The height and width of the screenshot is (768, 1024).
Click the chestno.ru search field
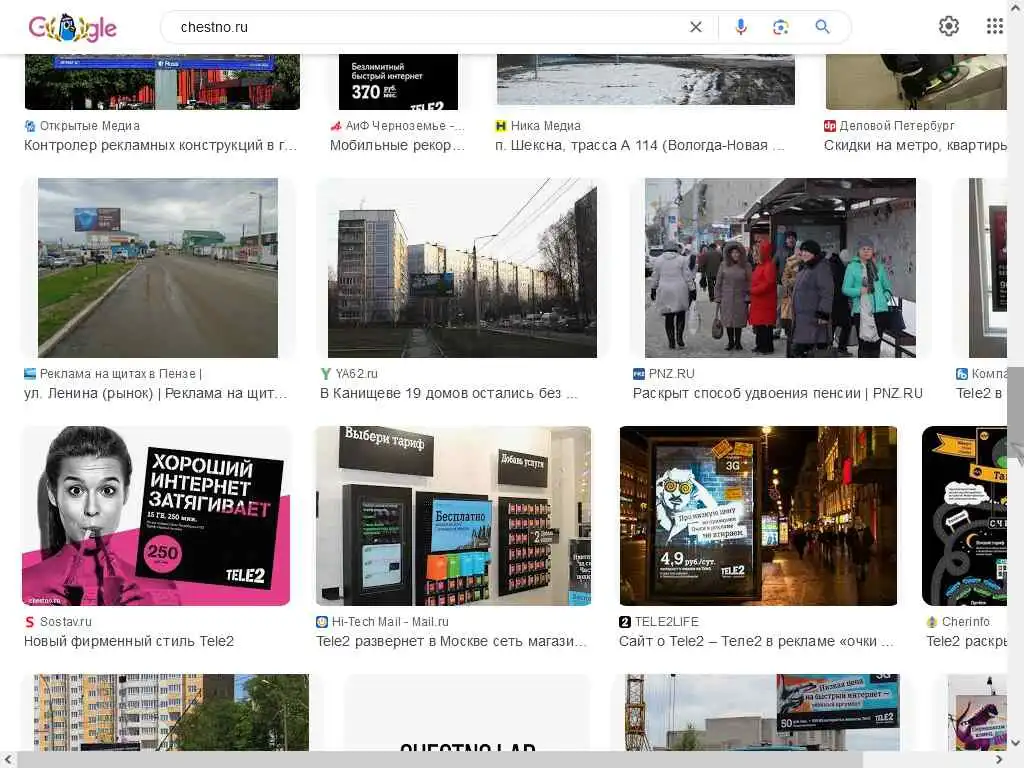(431, 27)
